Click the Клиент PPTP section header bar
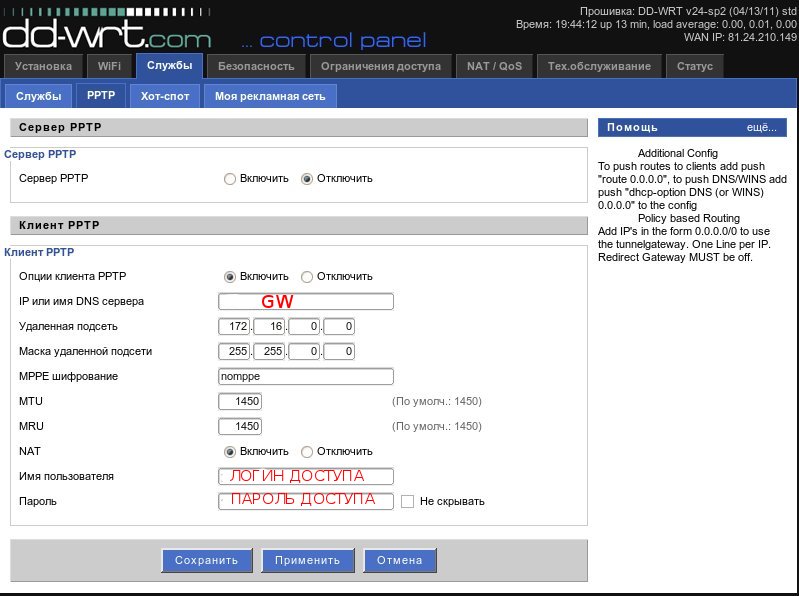The width and height of the screenshot is (799, 596). coord(299,225)
